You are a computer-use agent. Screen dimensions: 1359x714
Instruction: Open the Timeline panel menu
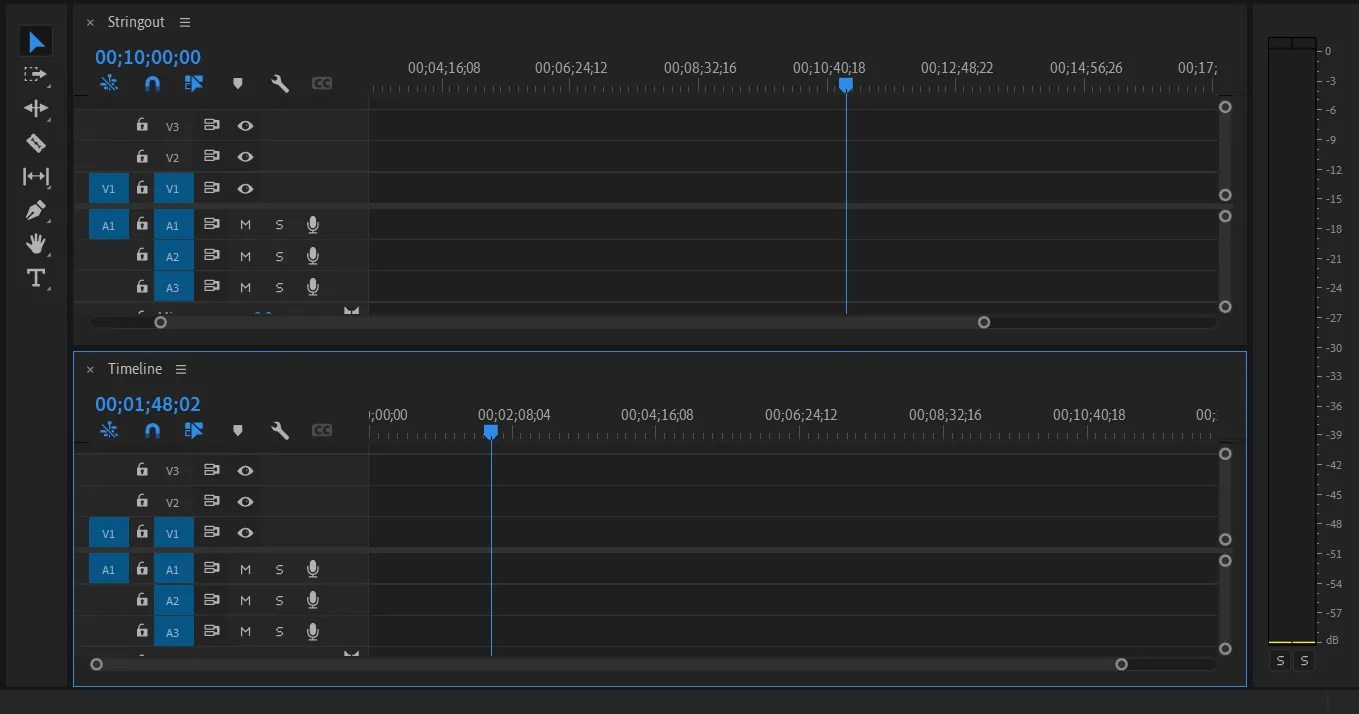click(x=181, y=368)
